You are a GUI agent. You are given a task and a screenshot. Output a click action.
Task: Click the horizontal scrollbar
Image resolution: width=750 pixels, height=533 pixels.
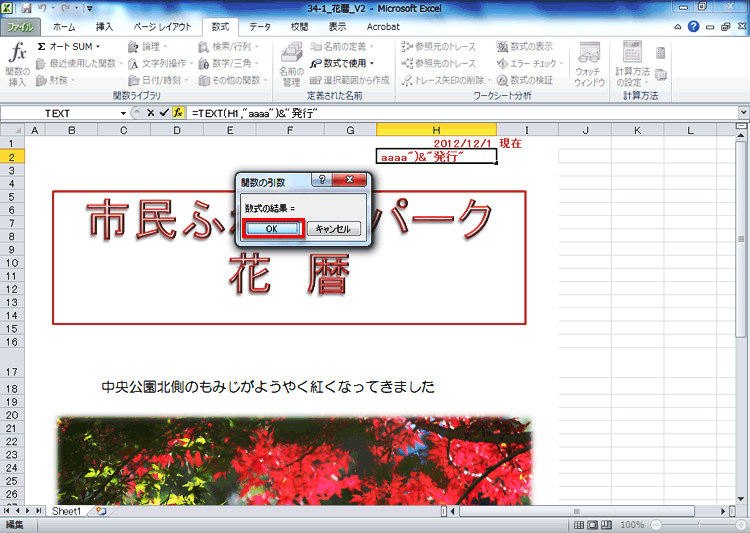tap(578, 511)
